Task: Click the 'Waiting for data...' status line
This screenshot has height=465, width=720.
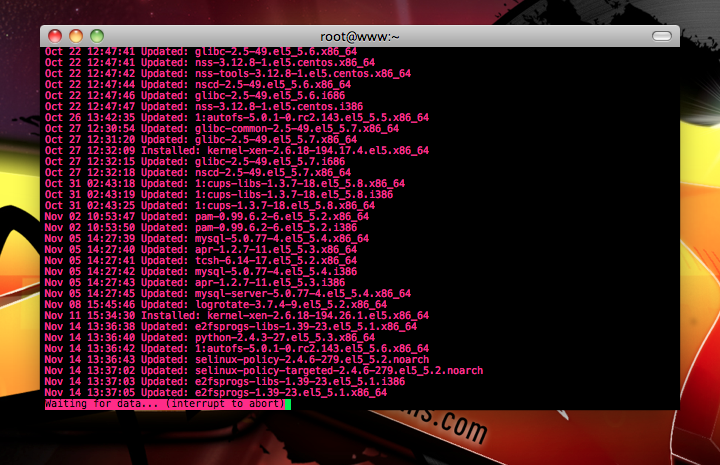Action: click(x=165, y=404)
